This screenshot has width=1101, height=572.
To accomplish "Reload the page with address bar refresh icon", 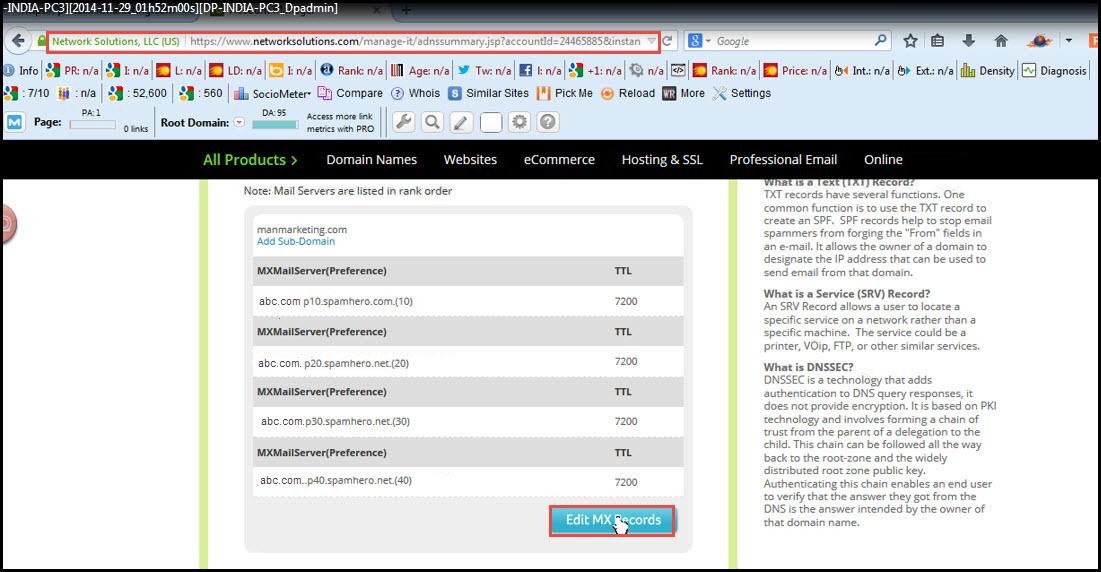I will point(668,41).
